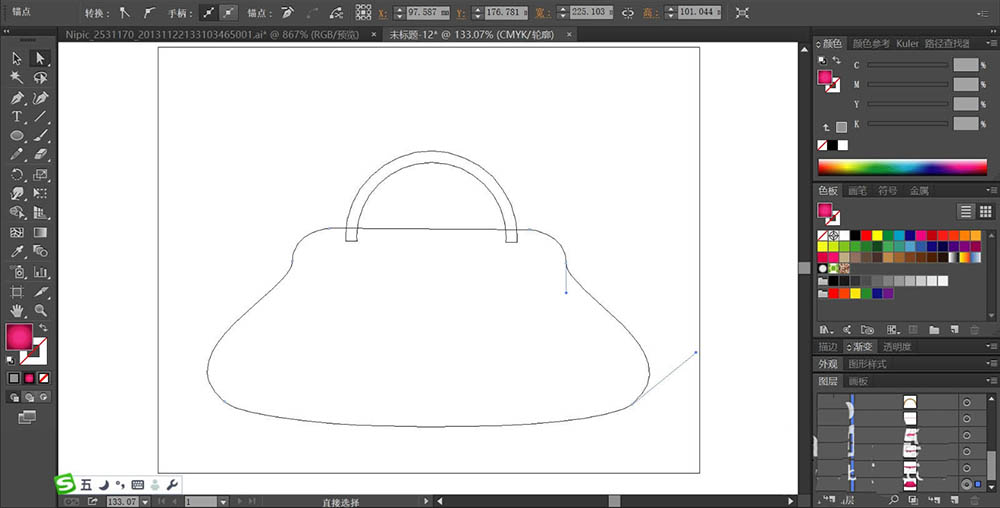The width and height of the screenshot is (1000, 508).
Task: Click the Isolate selected object icon
Action: click(742, 12)
